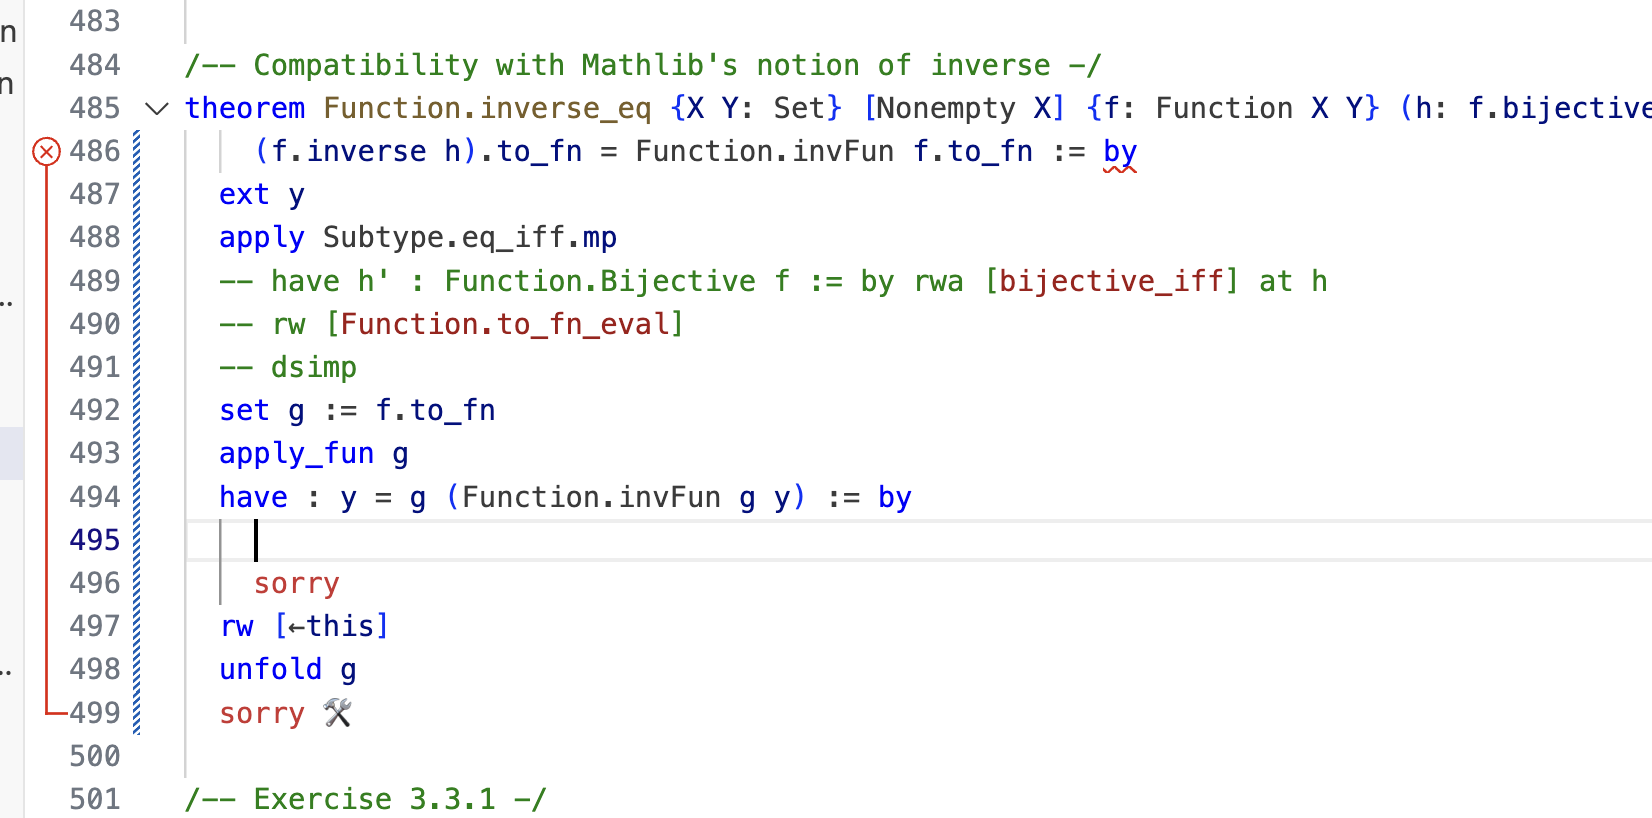Screen dimensions: 1652x818
Task: Click the hammer and wrench icon after sorry
Action: (338, 713)
